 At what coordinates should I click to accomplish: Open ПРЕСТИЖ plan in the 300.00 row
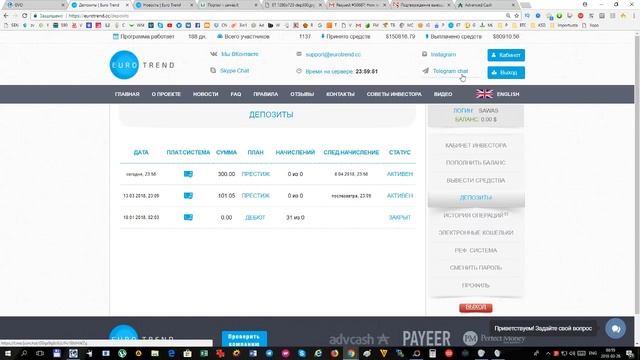click(x=256, y=174)
